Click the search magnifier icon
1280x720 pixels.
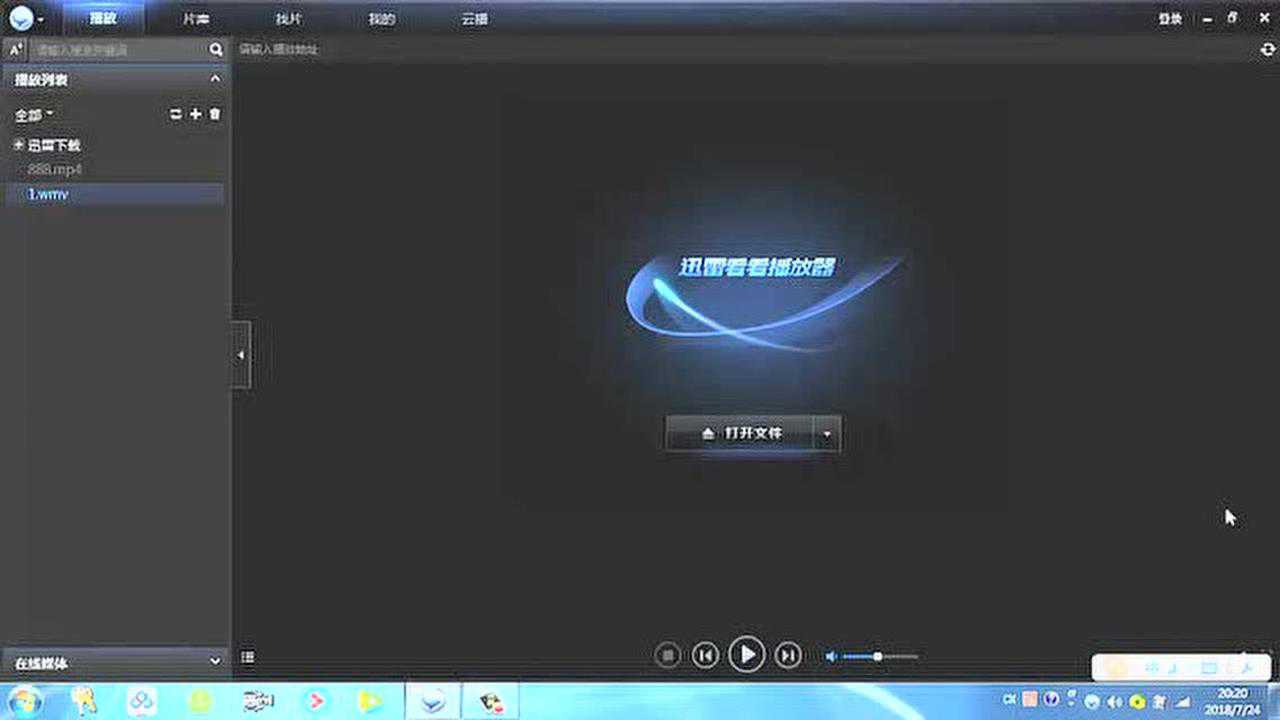(x=216, y=49)
